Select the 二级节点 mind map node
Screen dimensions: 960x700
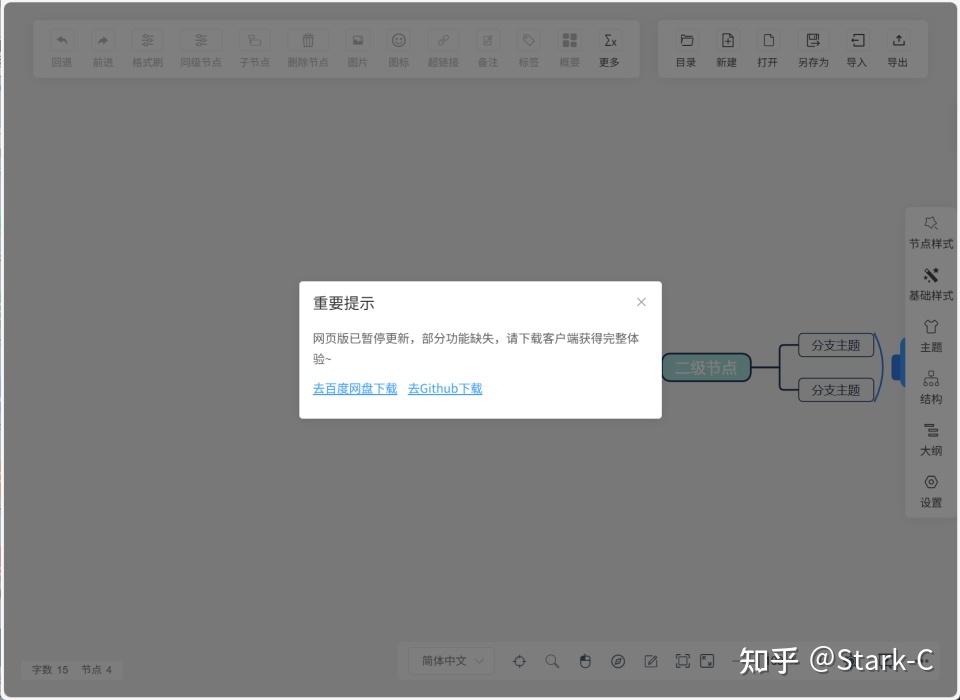(x=706, y=368)
